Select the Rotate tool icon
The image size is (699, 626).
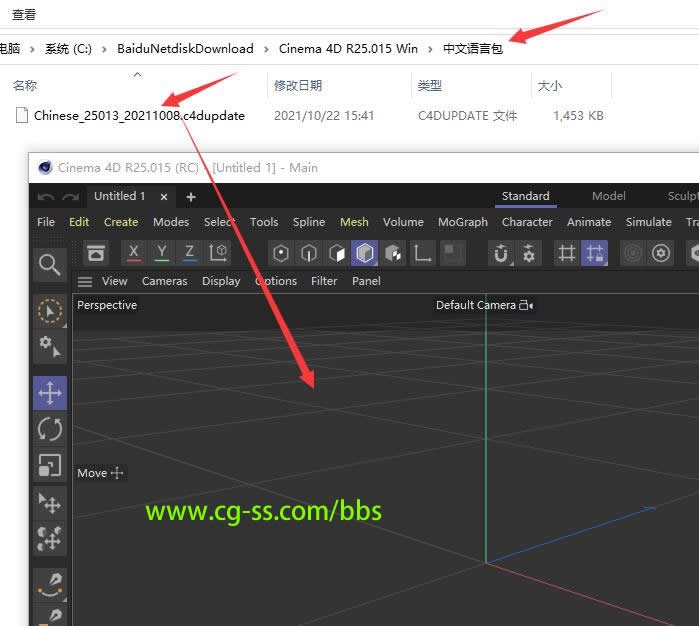50,429
